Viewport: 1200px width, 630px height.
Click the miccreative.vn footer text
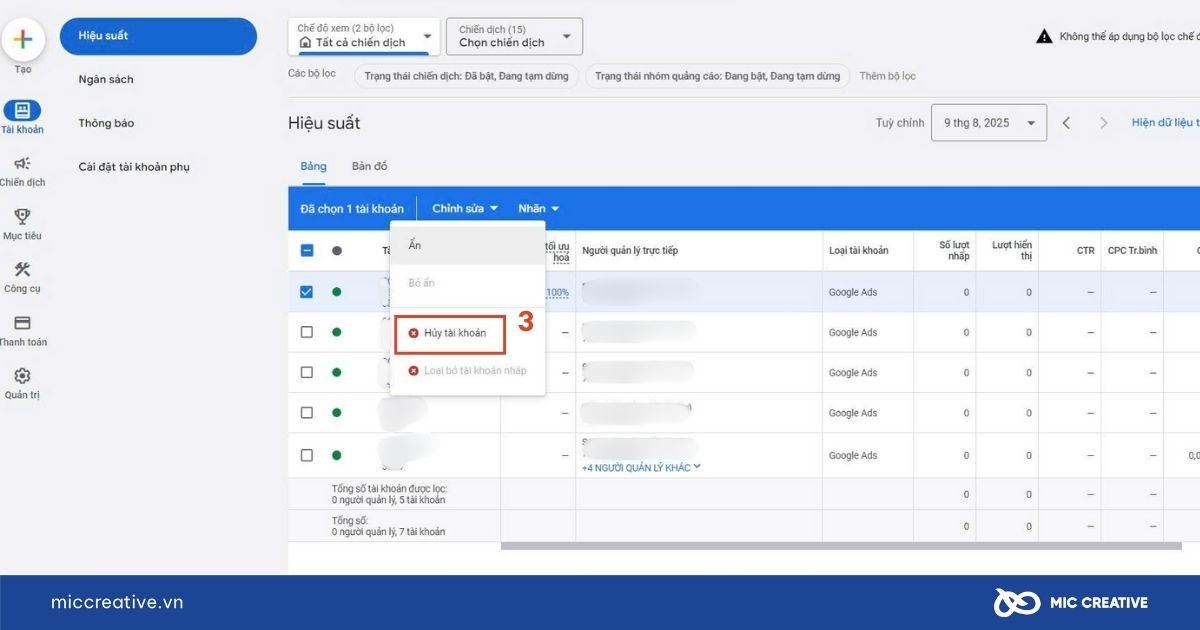[x=117, y=602]
